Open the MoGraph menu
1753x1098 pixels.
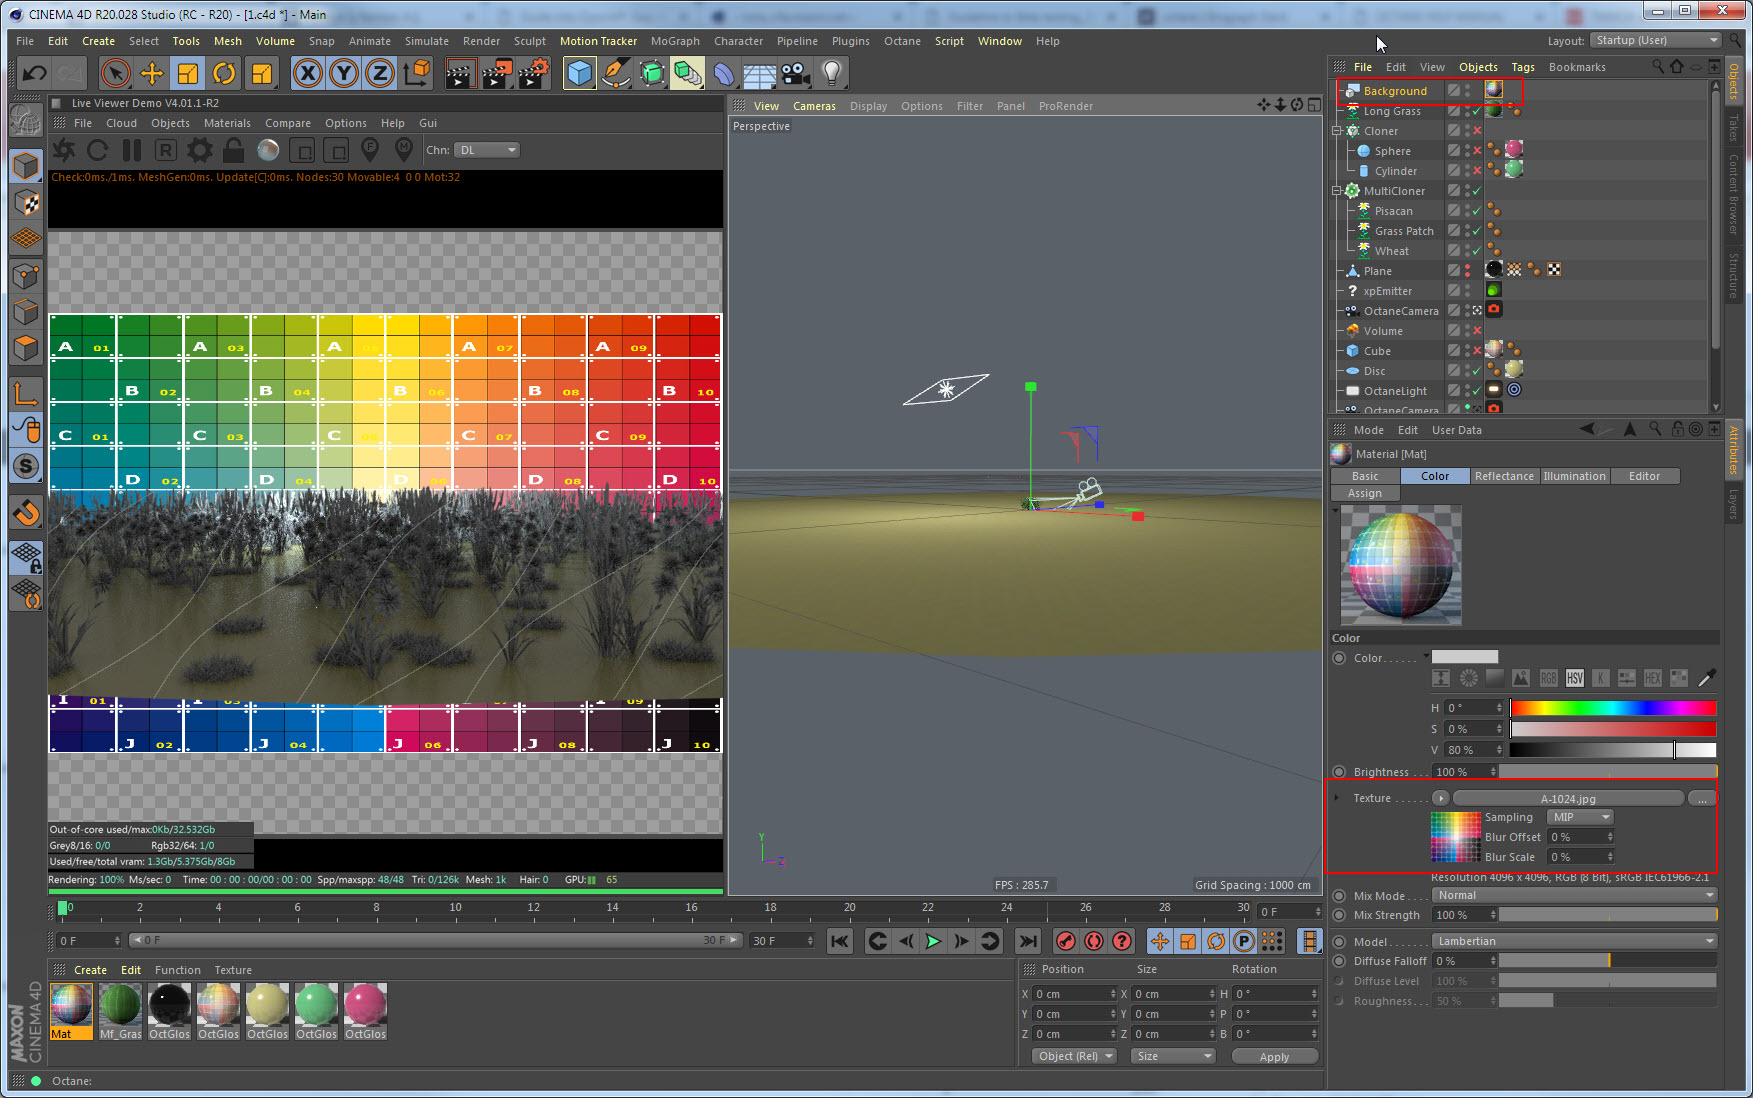tap(675, 41)
